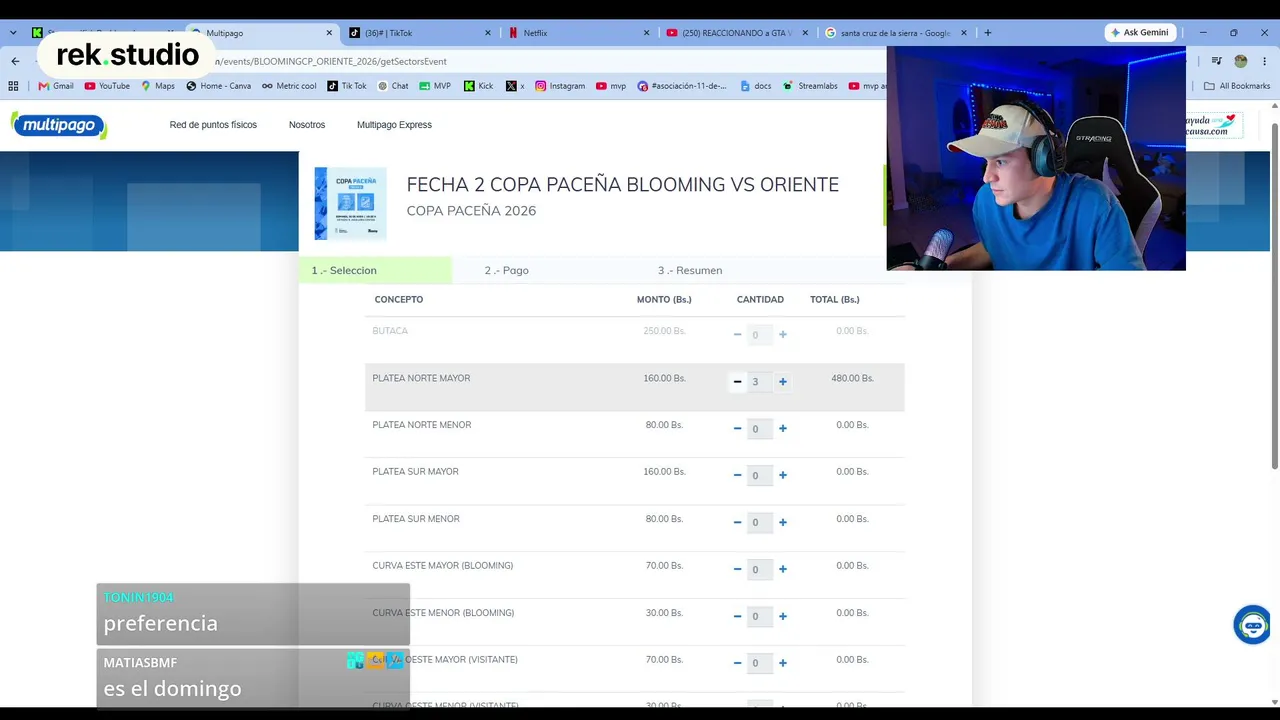Select the 1.- Seleccion step

[375, 270]
